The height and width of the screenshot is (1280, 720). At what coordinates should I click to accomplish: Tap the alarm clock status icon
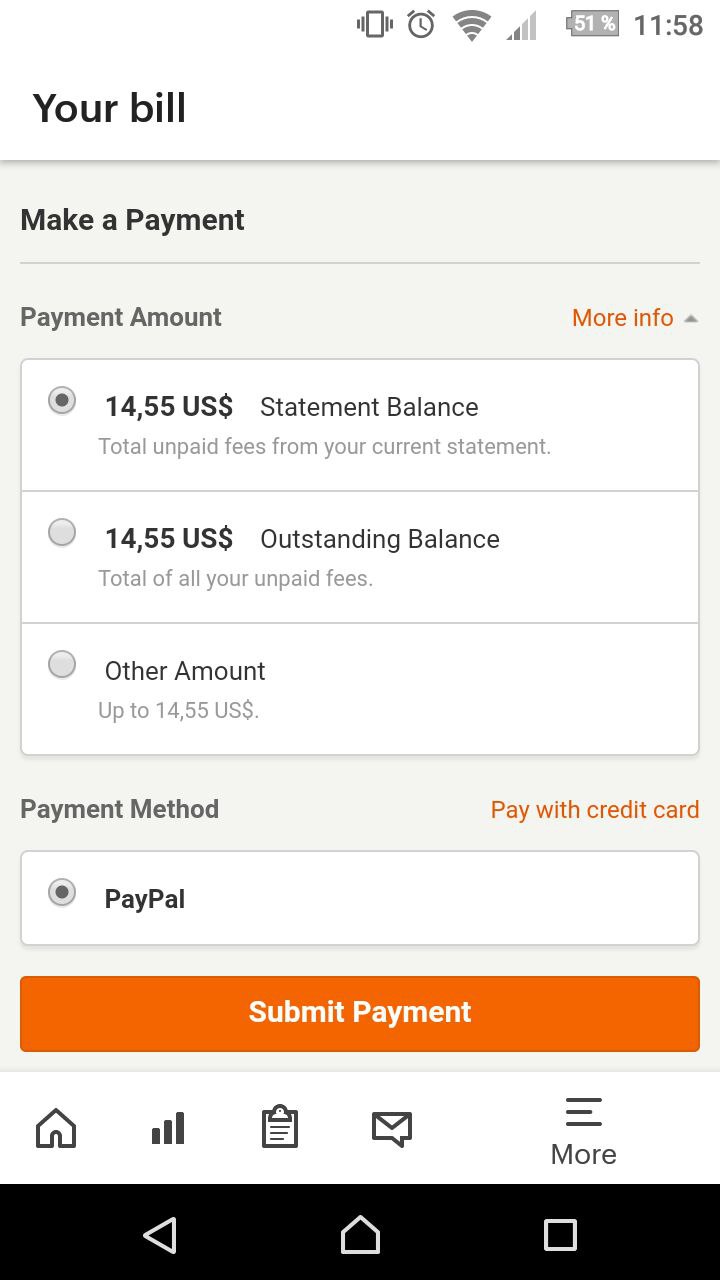pyautogui.click(x=421, y=25)
